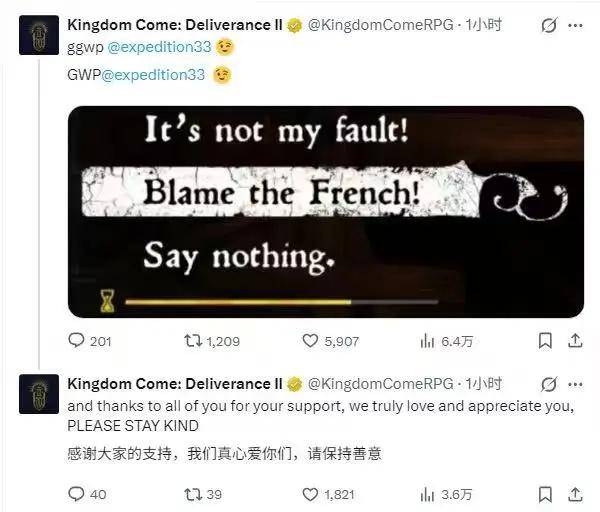Open the first tweet's profile avatar
Image resolution: width=600 pixels, height=512 pixels.
39,35
